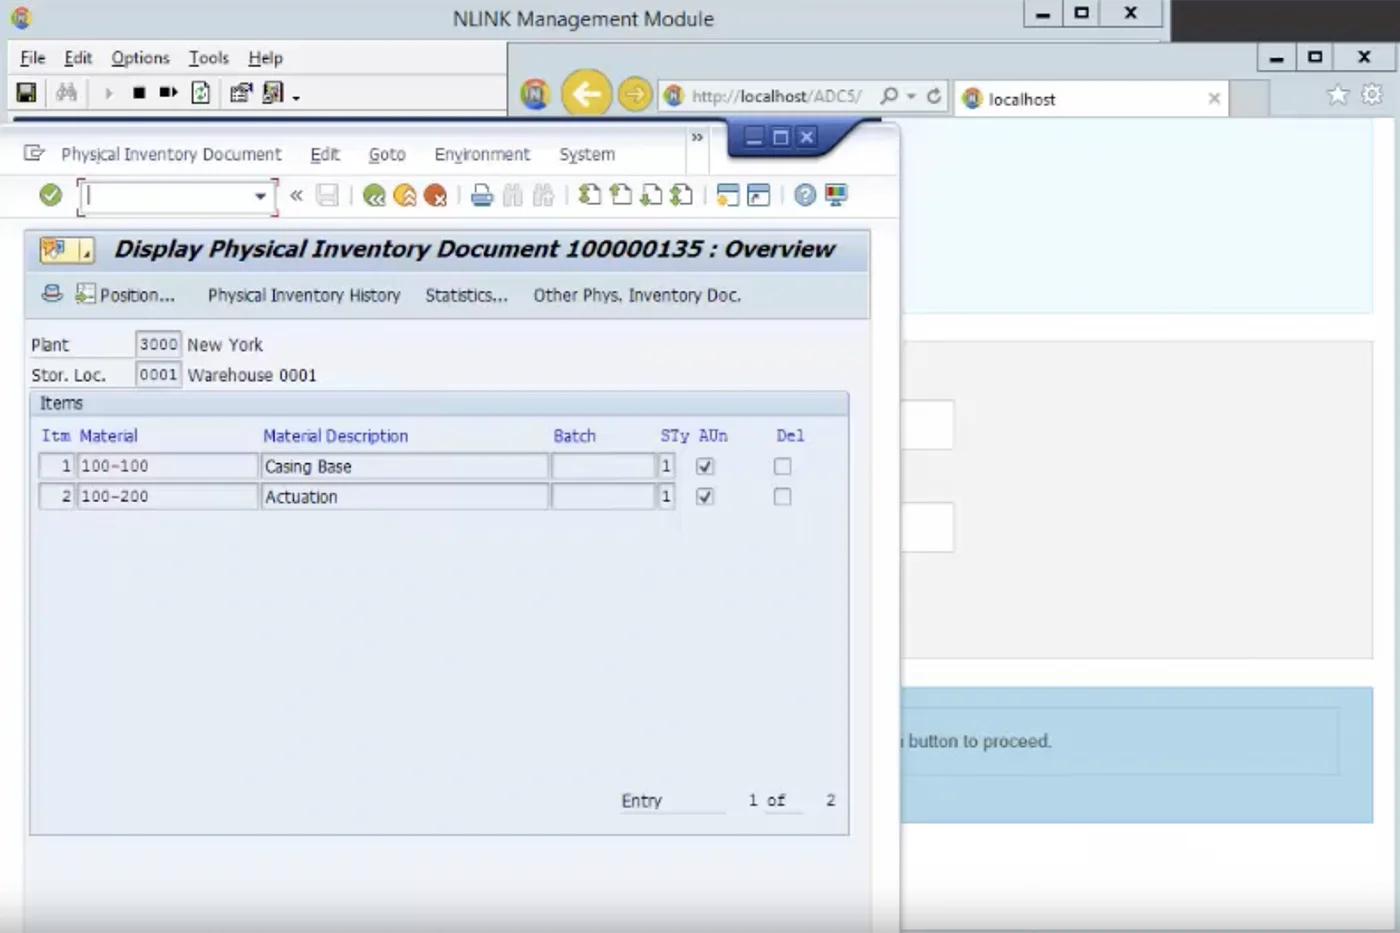
Task: Open the Environment menu
Action: click(x=482, y=154)
